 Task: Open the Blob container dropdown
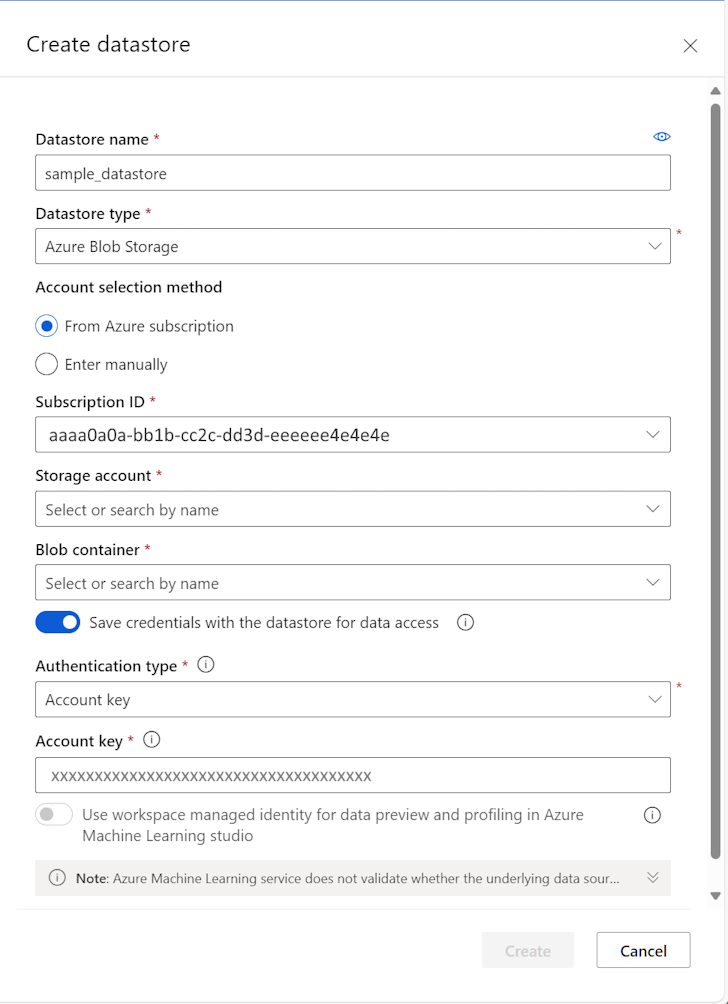[x=352, y=583]
